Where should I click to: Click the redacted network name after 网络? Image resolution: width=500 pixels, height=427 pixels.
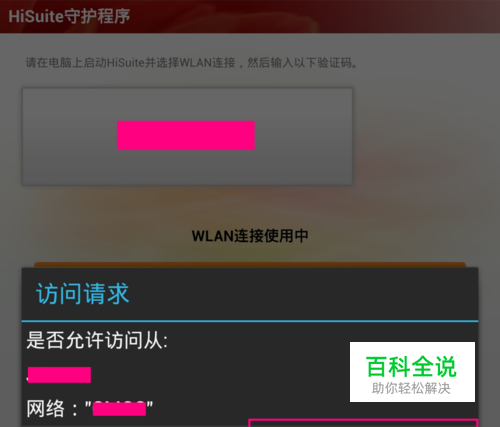coord(119,409)
